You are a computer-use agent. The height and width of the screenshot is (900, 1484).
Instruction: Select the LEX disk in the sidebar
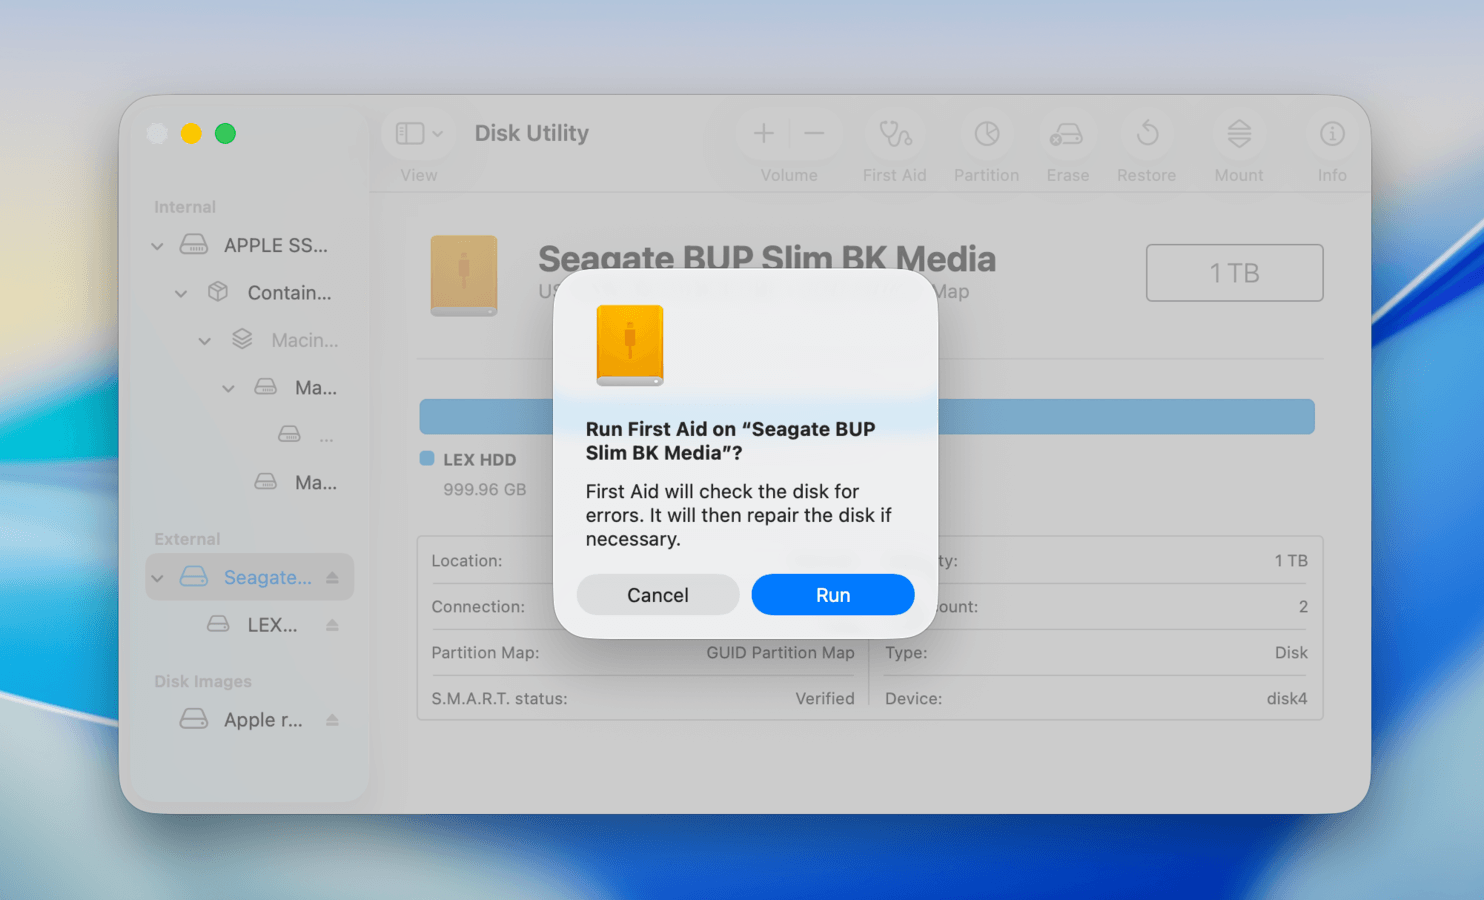click(272, 624)
